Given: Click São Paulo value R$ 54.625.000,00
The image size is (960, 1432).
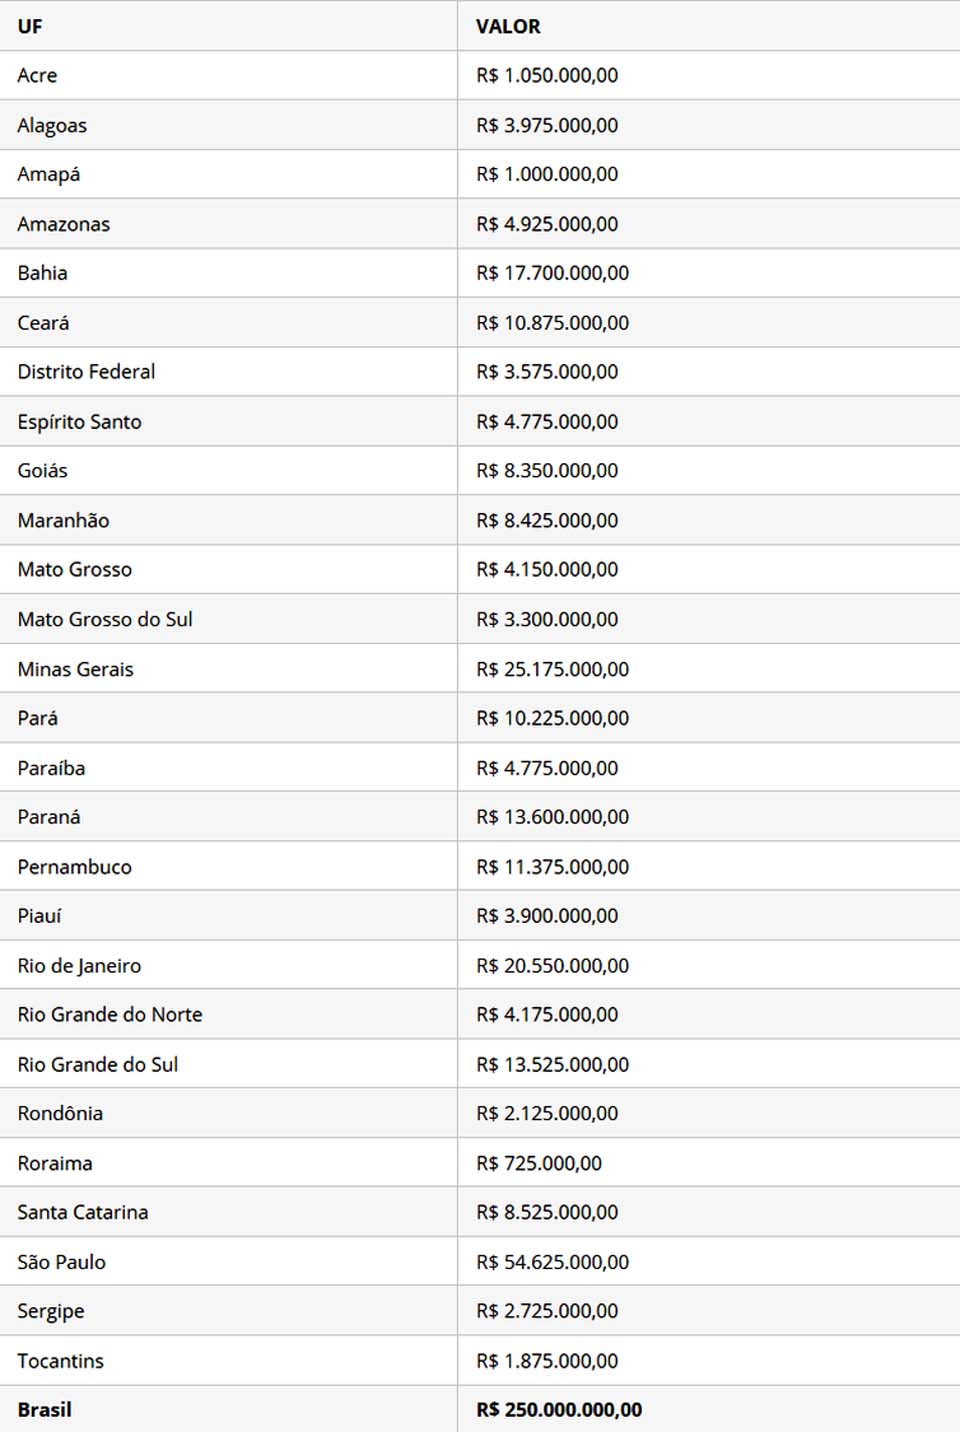Looking at the screenshot, I should tap(552, 1262).
